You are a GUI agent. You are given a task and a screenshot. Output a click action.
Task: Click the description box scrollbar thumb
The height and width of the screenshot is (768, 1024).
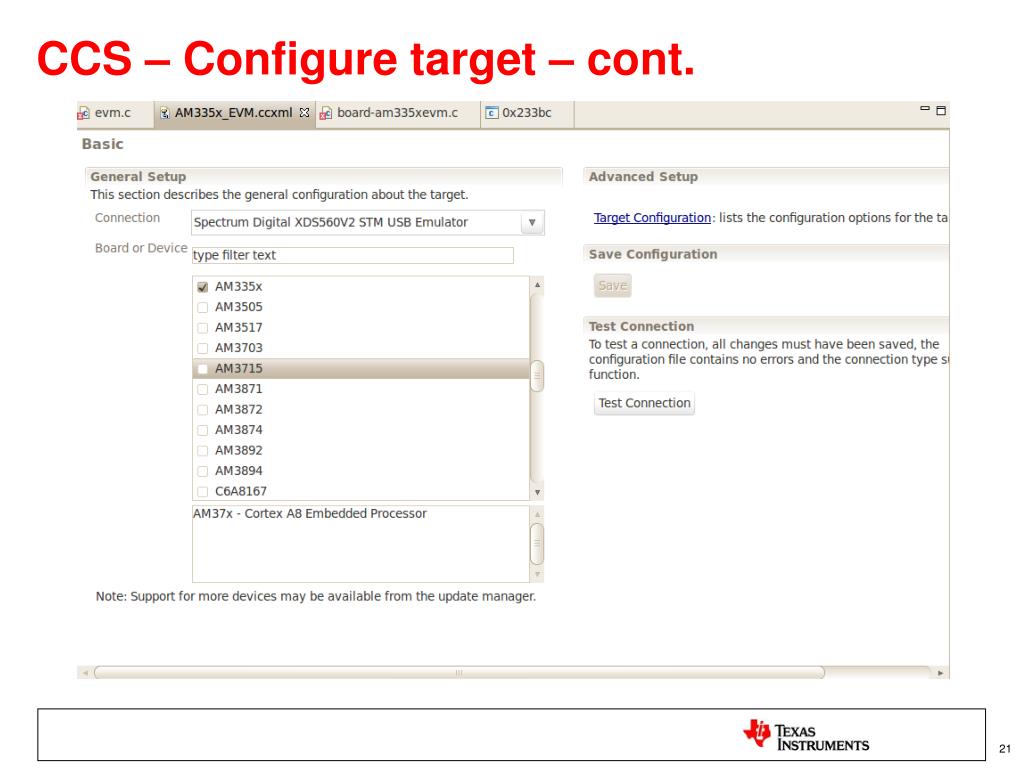(537, 543)
